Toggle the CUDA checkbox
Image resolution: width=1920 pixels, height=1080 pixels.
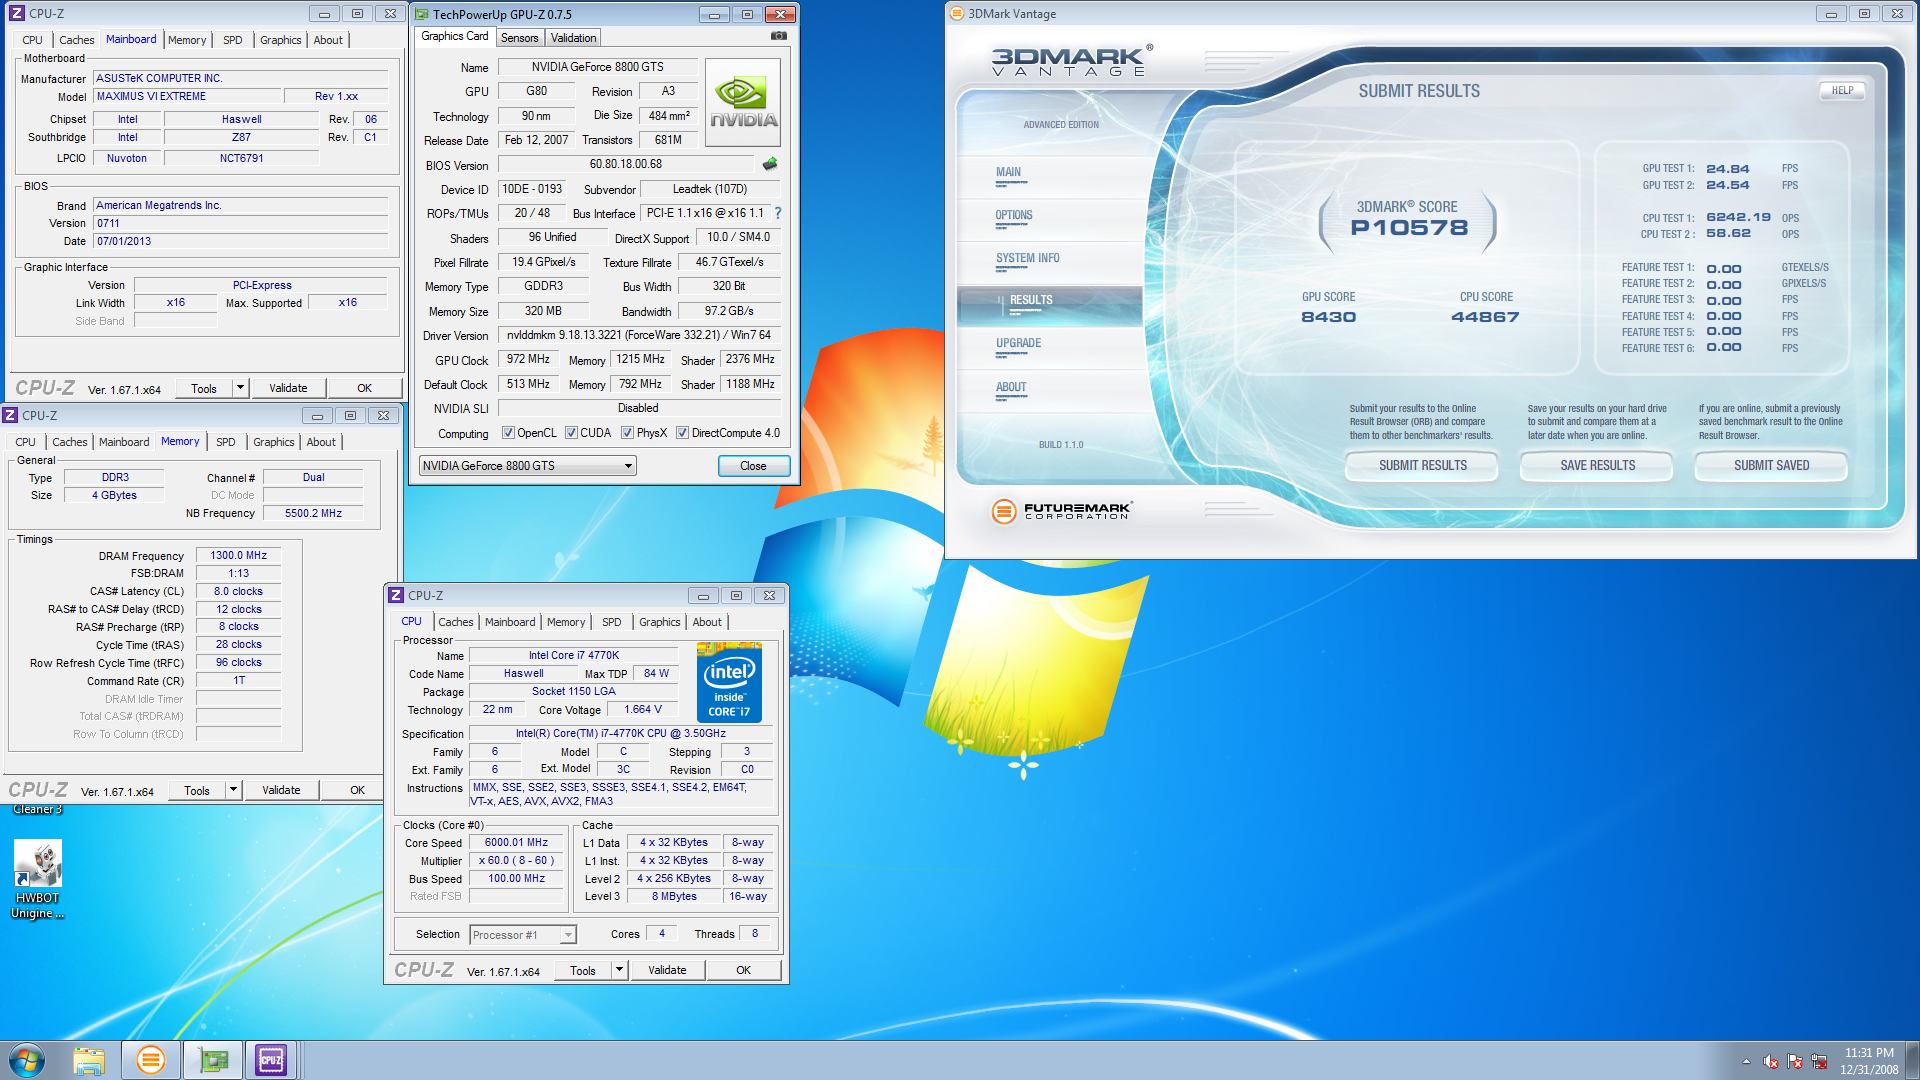[x=571, y=433]
